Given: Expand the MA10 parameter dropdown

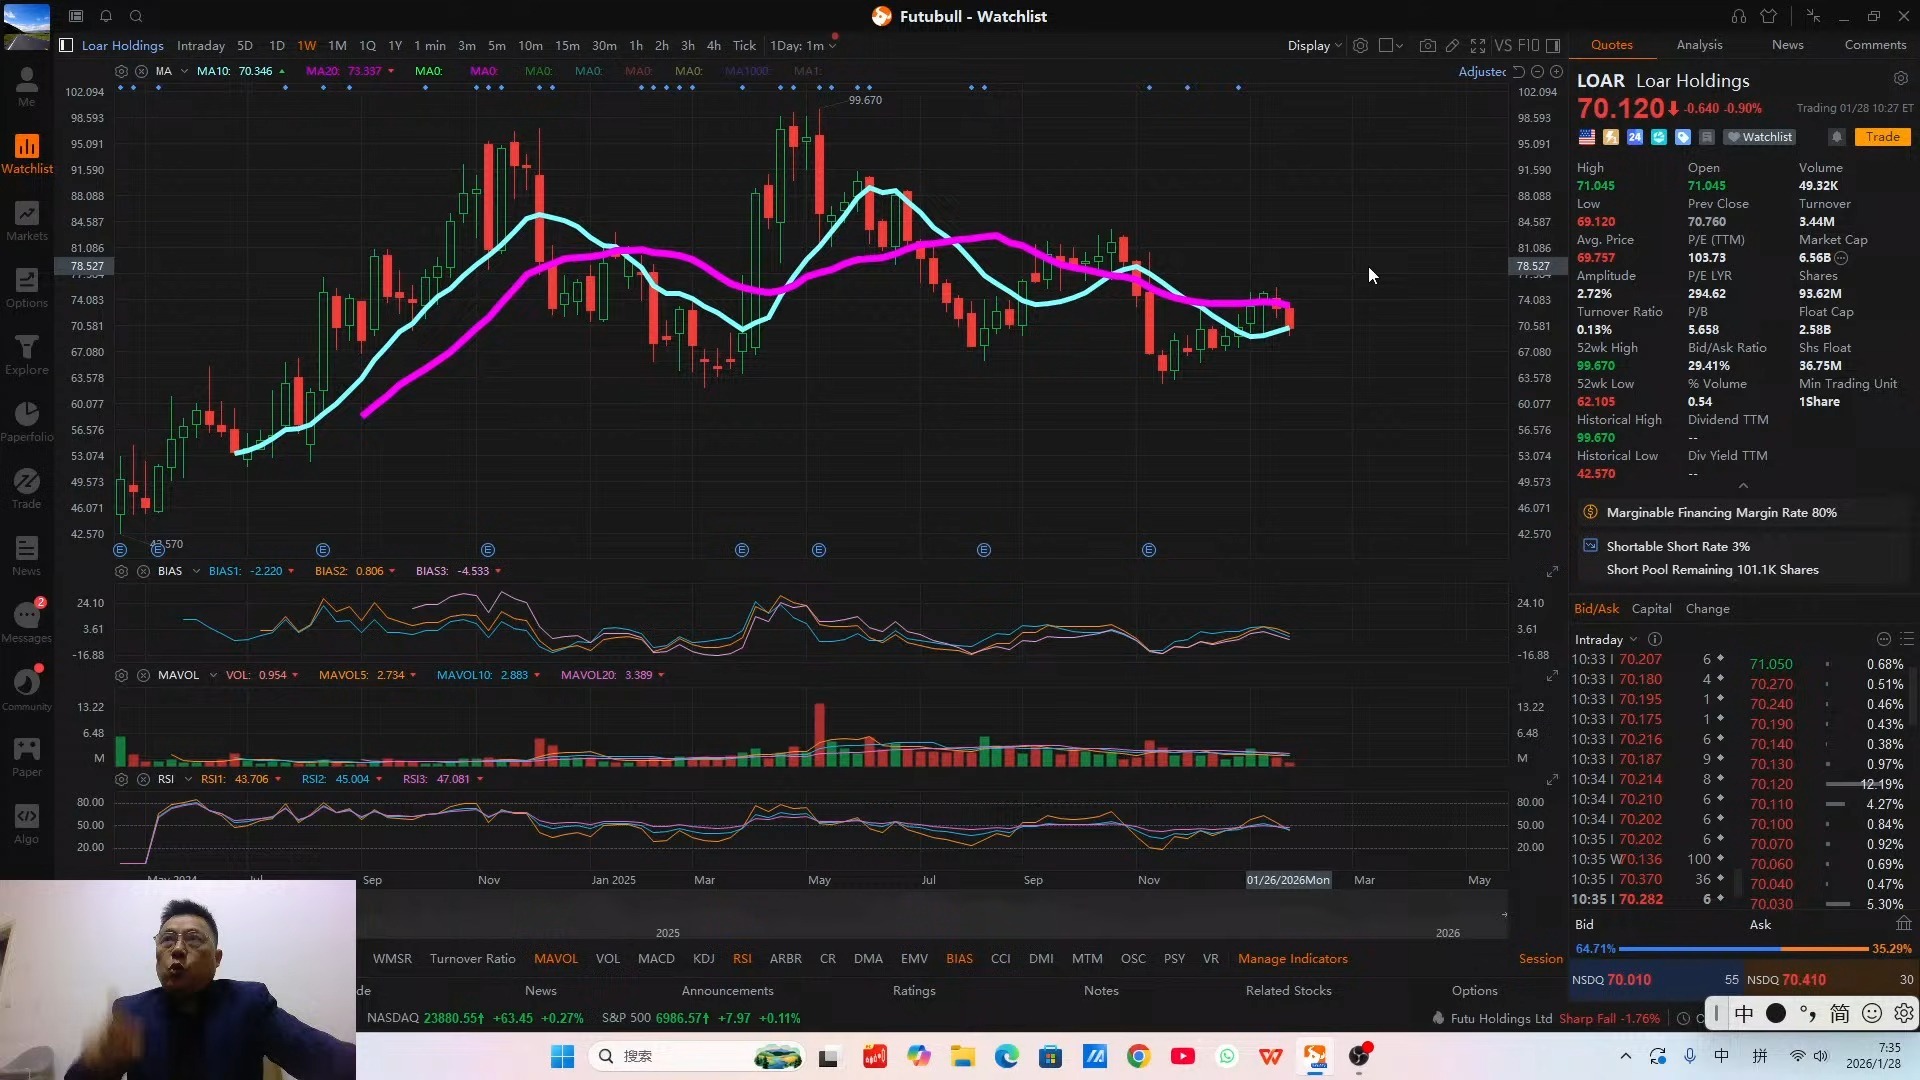Looking at the screenshot, I should pyautogui.click(x=282, y=71).
